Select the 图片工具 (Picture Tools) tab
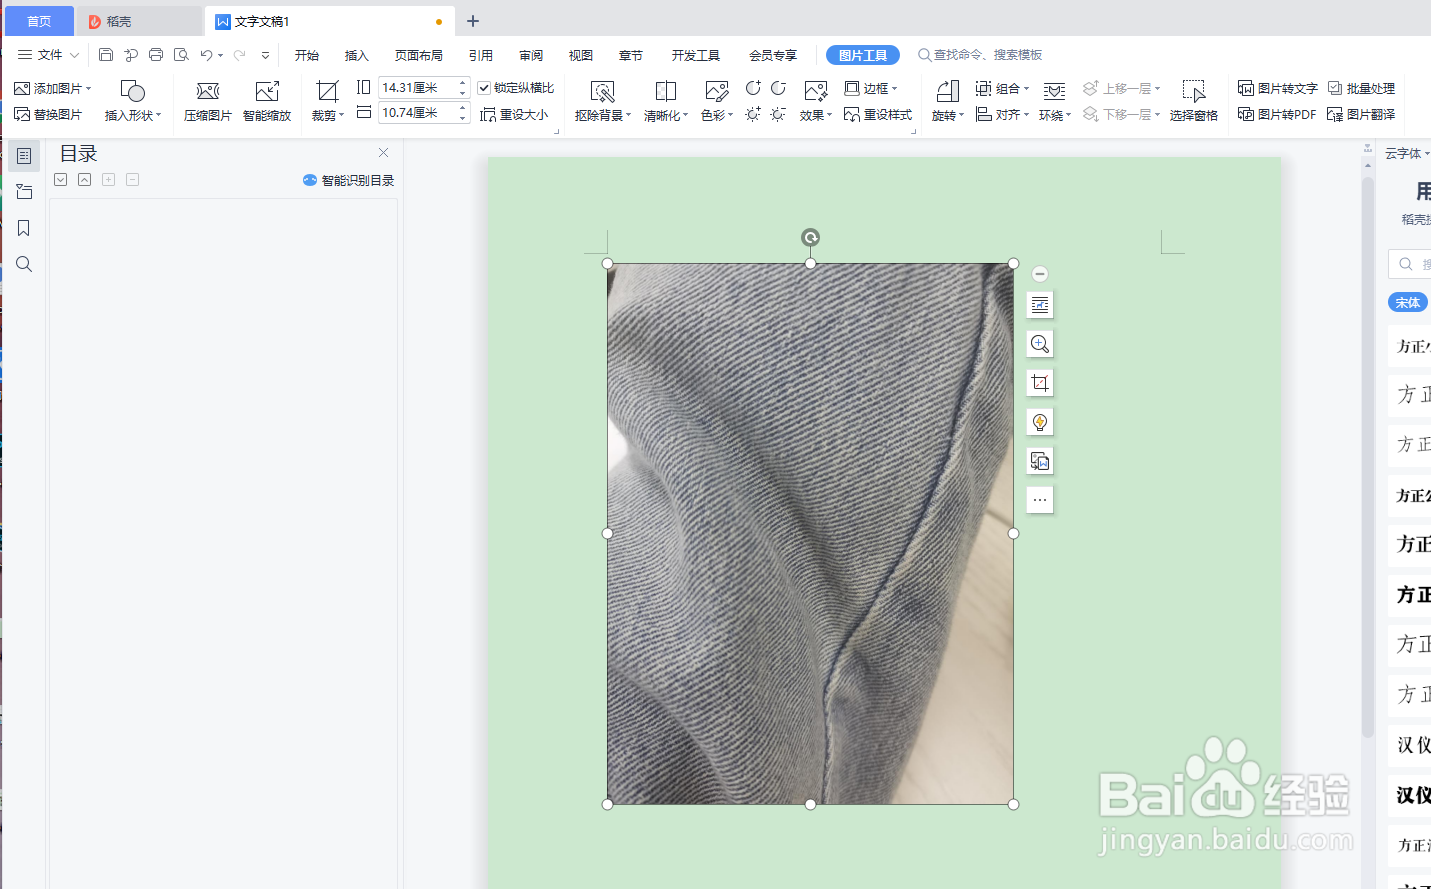Screen dimensions: 1431x889 pyautogui.click(x=863, y=55)
